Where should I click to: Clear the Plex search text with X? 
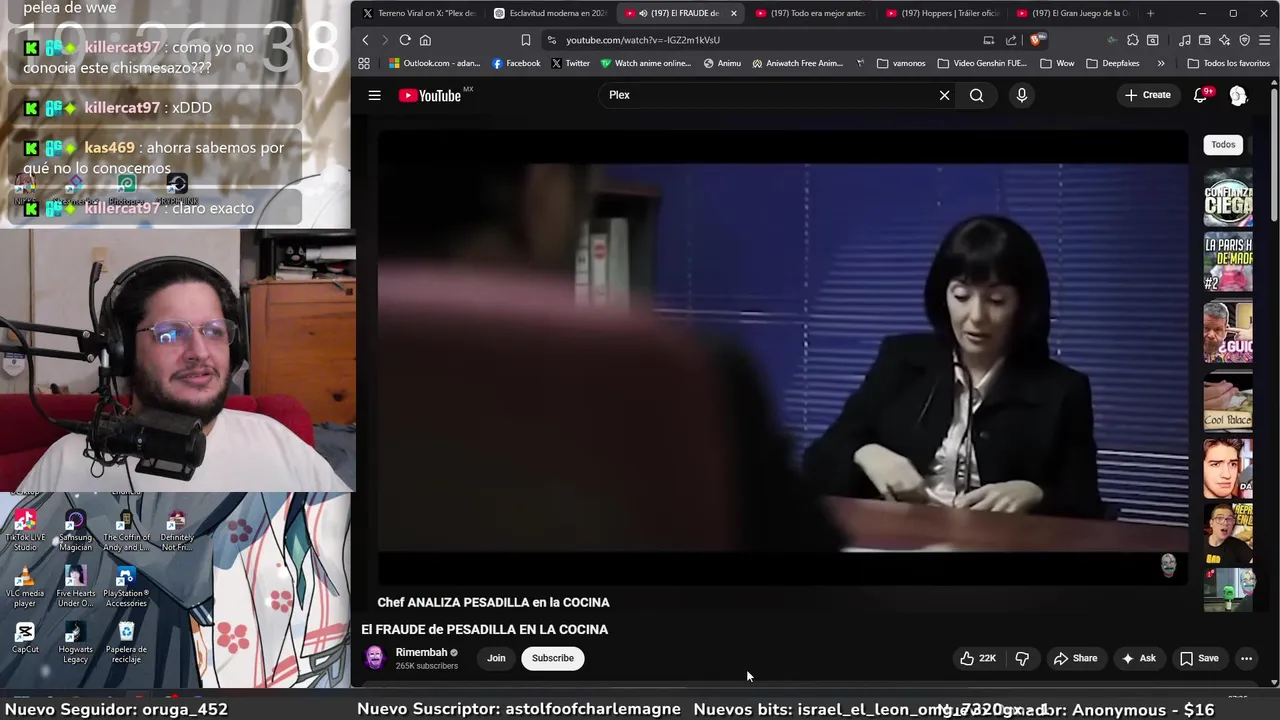[x=944, y=95]
